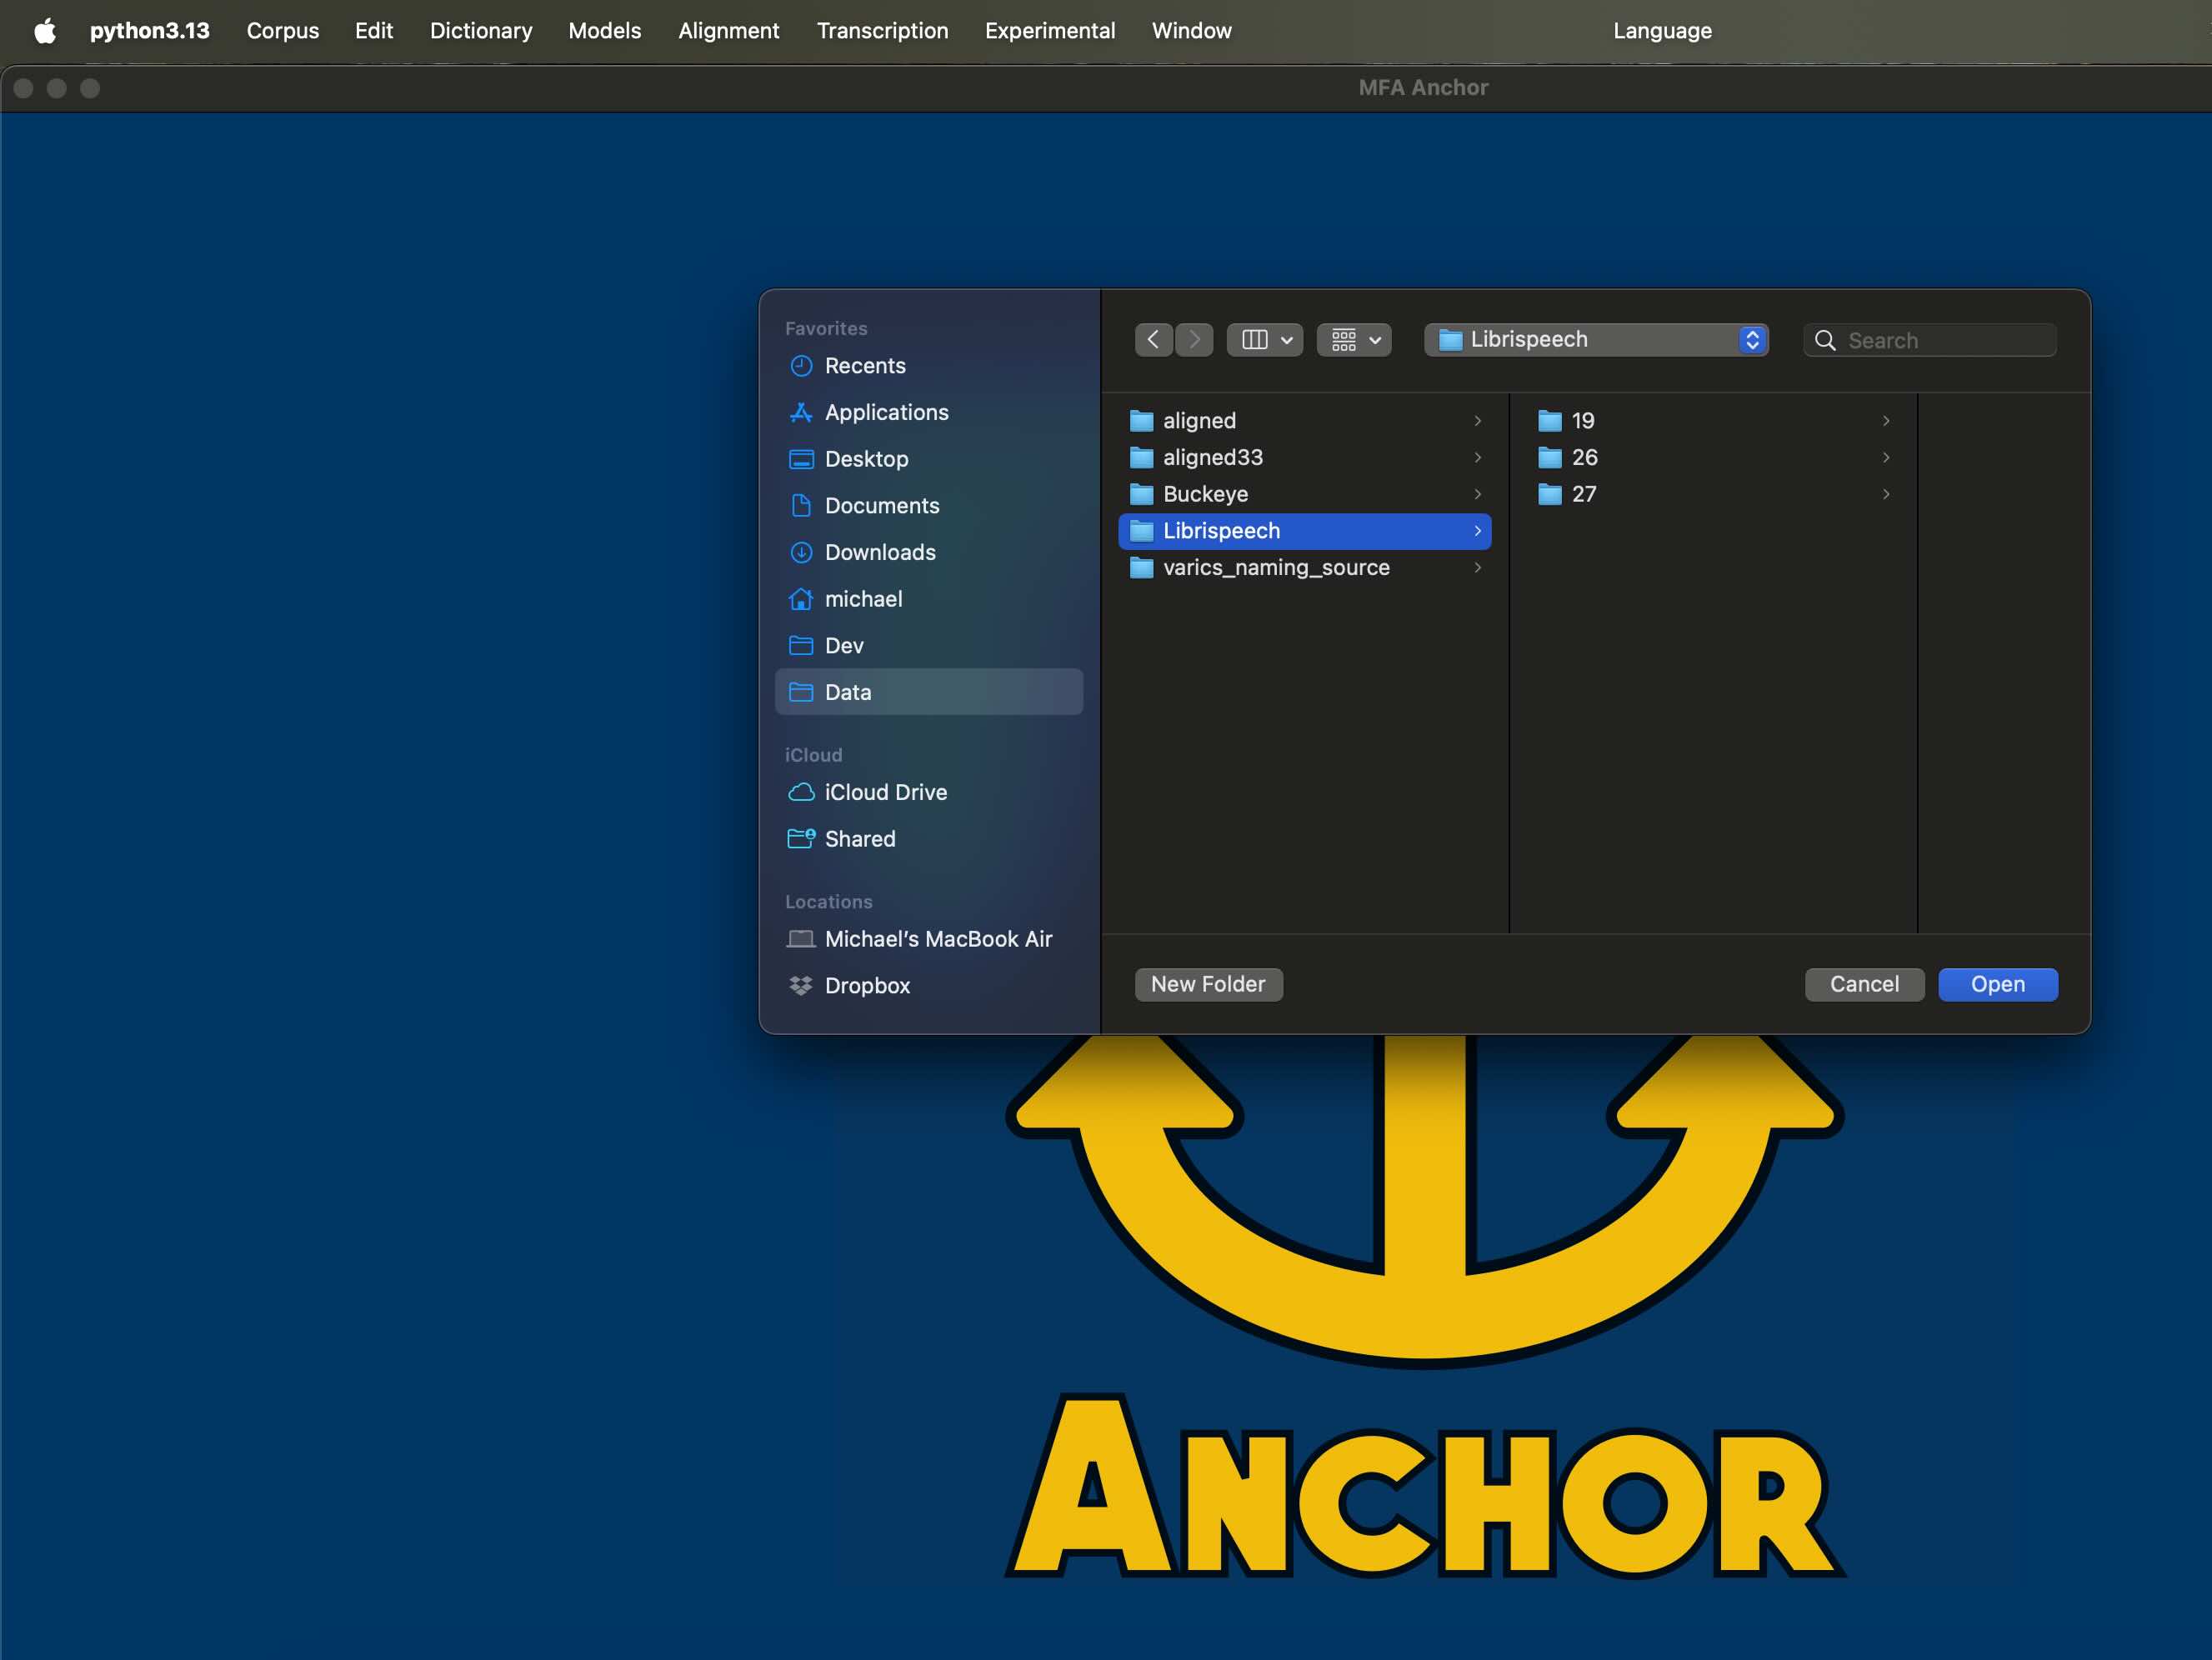The image size is (2212, 1660).
Task: Go back in the file dialog
Action: [1154, 340]
